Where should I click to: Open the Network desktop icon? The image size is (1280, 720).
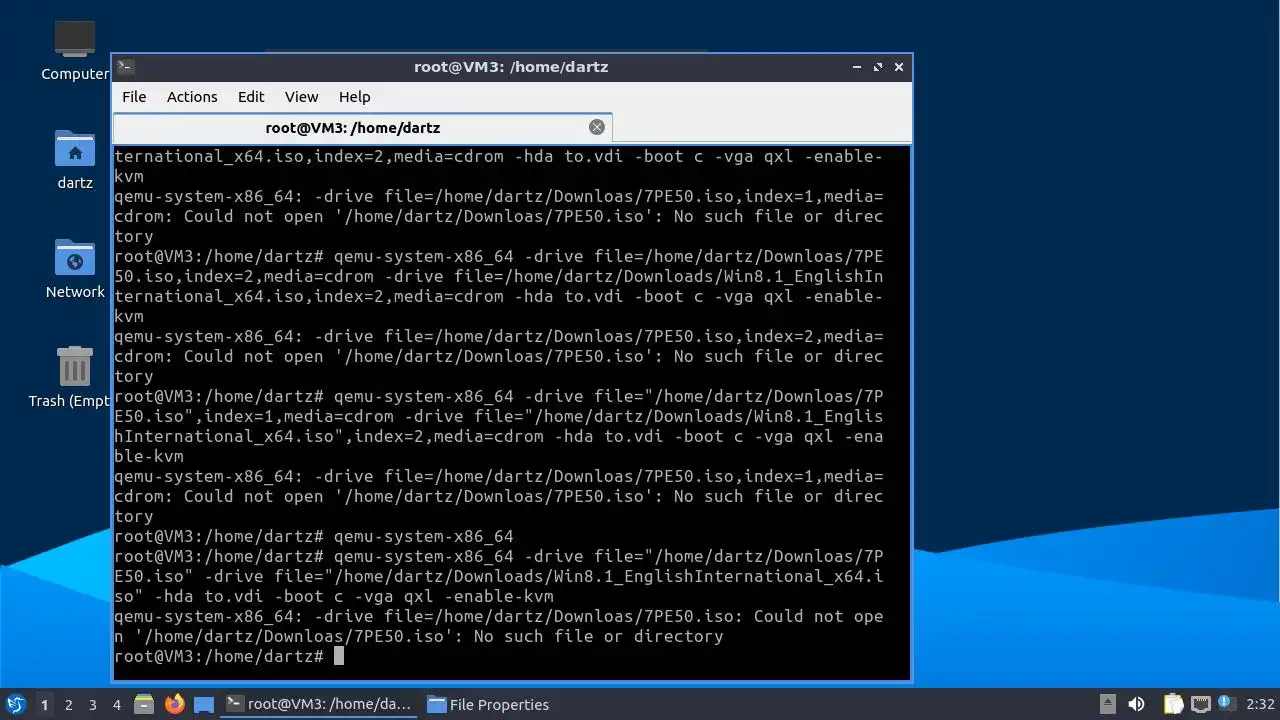pyautogui.click(x=75, y=268)
